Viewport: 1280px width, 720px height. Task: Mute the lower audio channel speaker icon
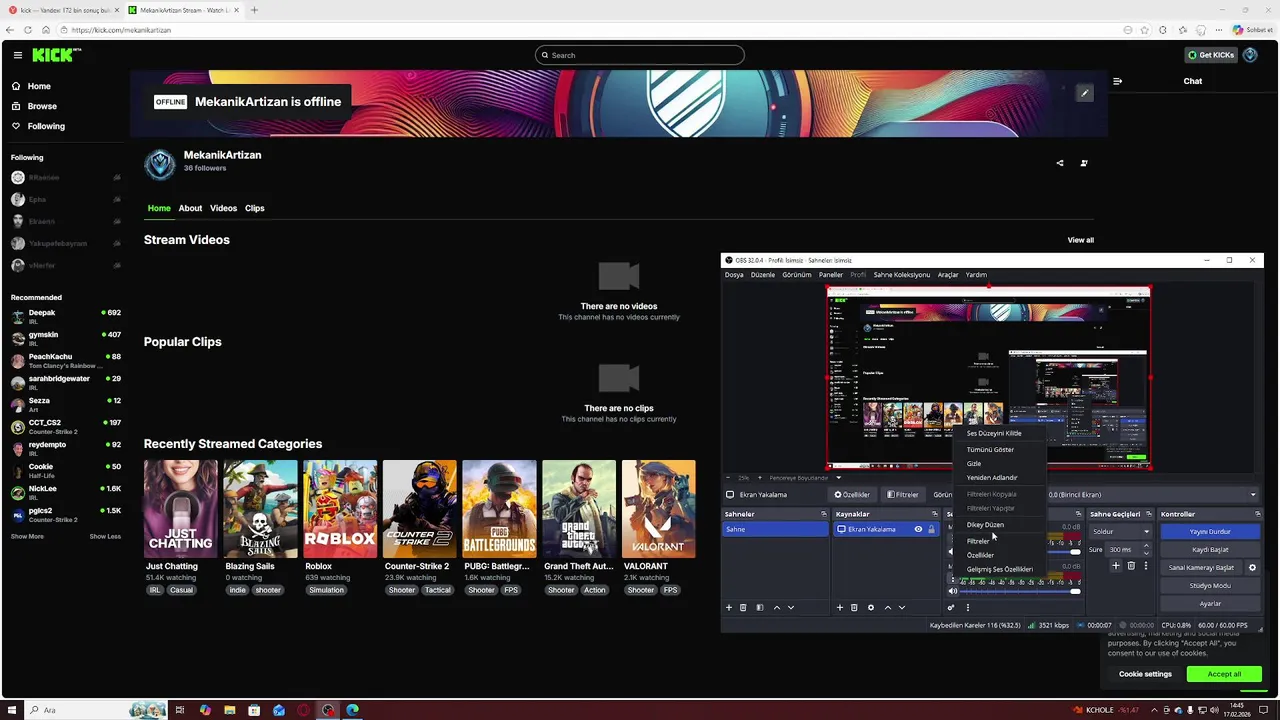[x=952, y=591]
